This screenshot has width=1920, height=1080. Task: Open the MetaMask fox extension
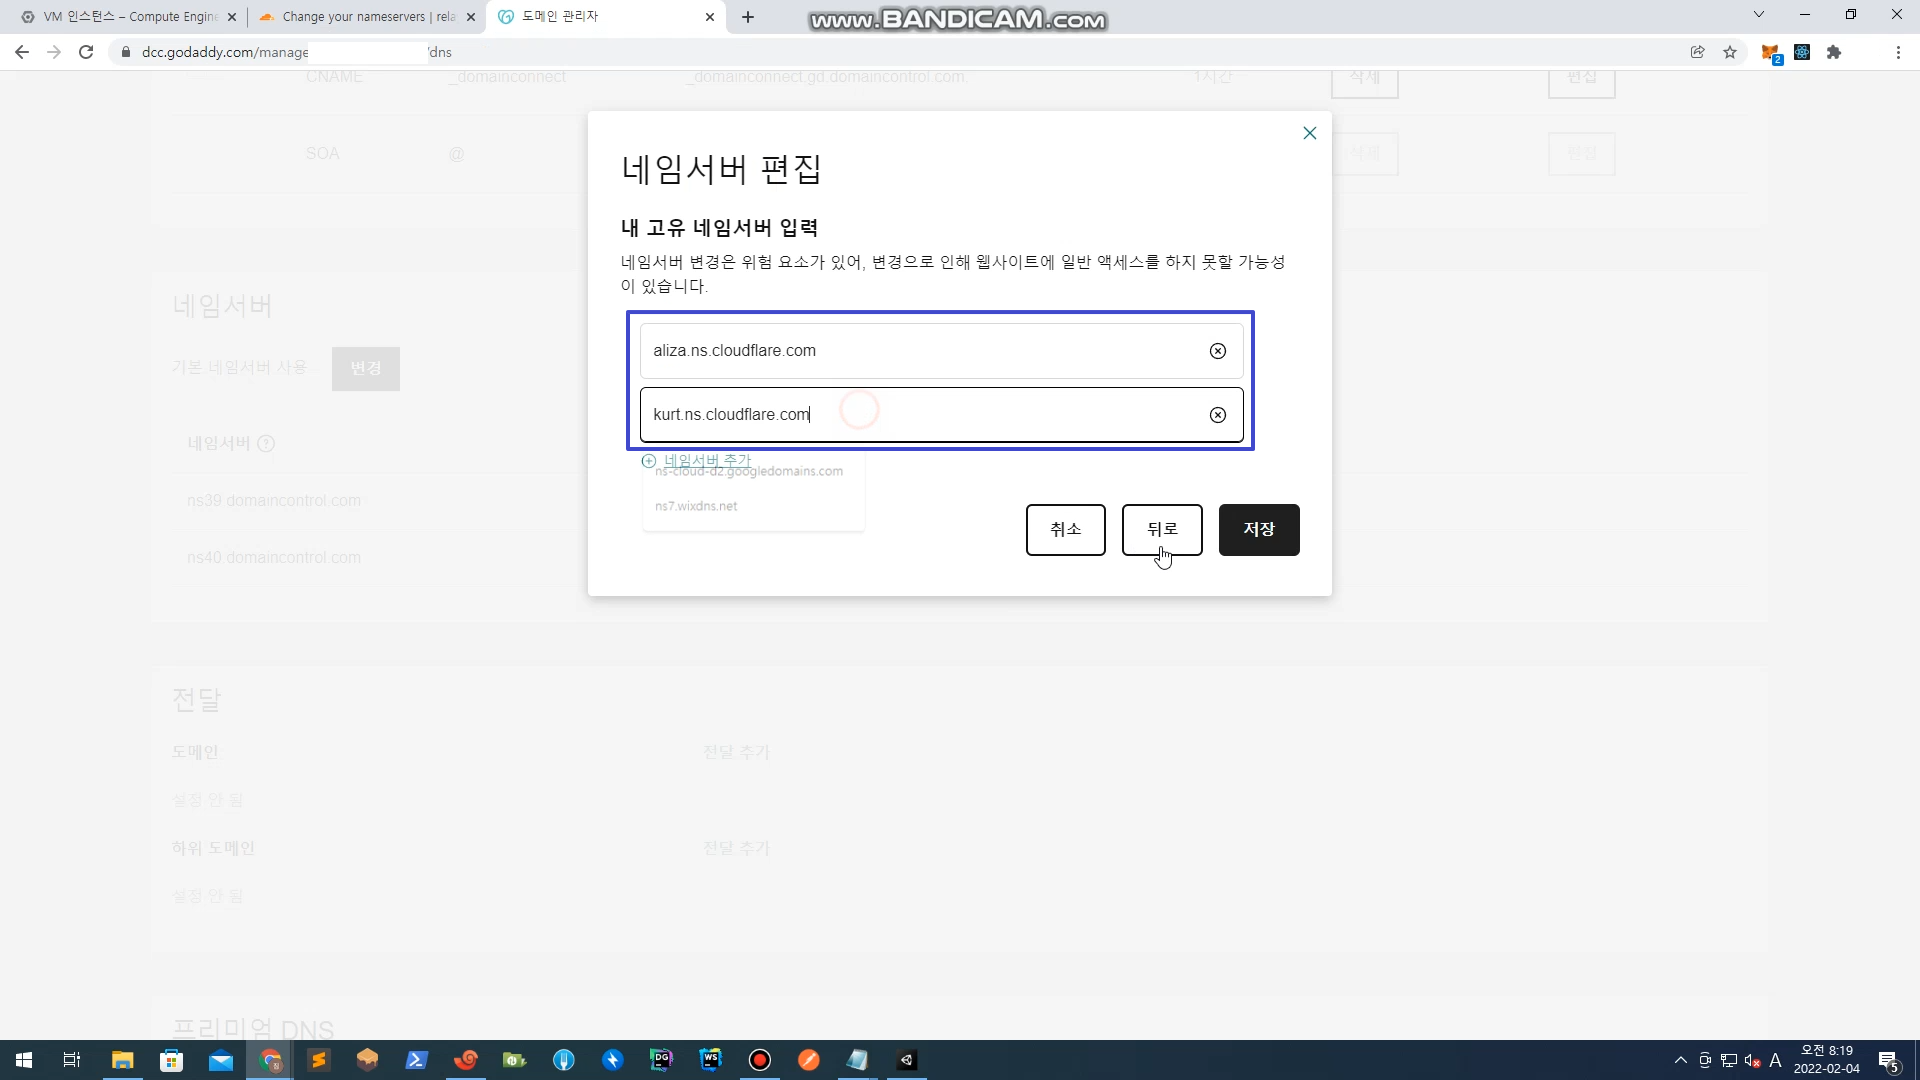coord(1769,52)
